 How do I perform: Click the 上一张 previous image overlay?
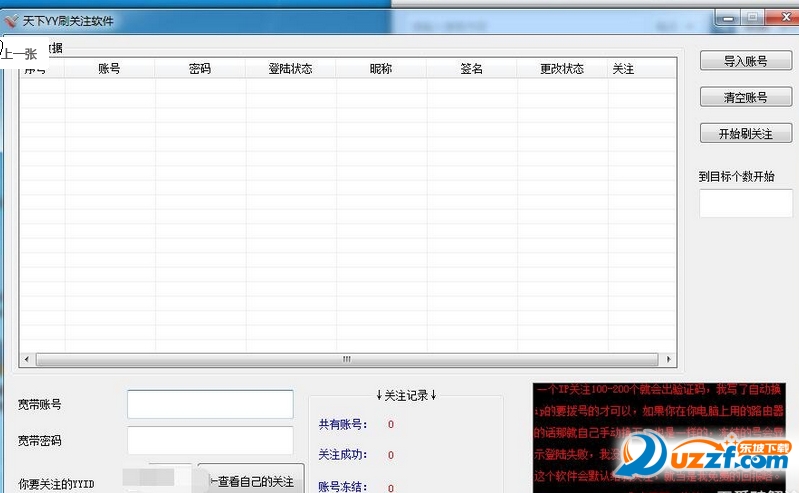[x=24, y=53]
